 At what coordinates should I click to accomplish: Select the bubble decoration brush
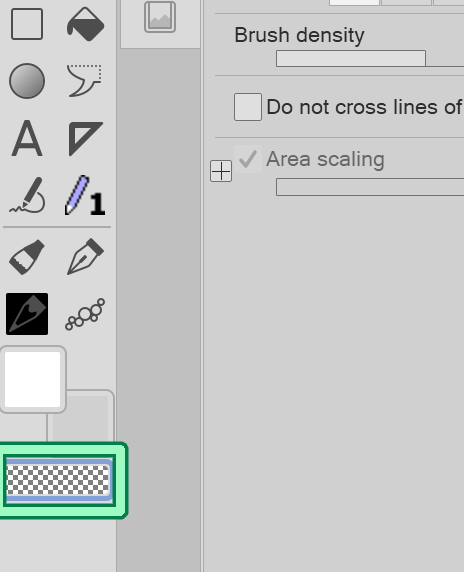point(85,314)
